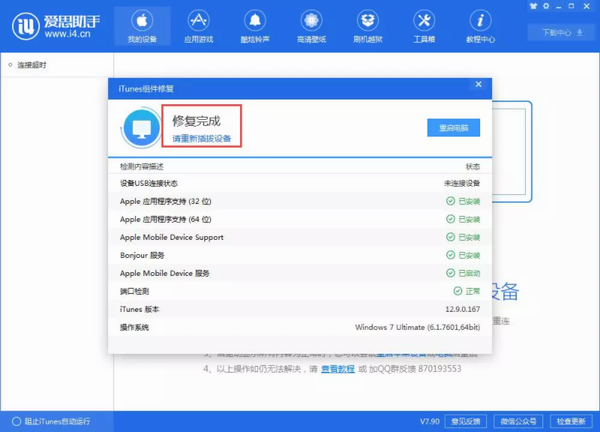The width and height of the screenshot is (600, 432).
Task: Select 连接超时 item in left sidebar
Action: tap(32, 65)
